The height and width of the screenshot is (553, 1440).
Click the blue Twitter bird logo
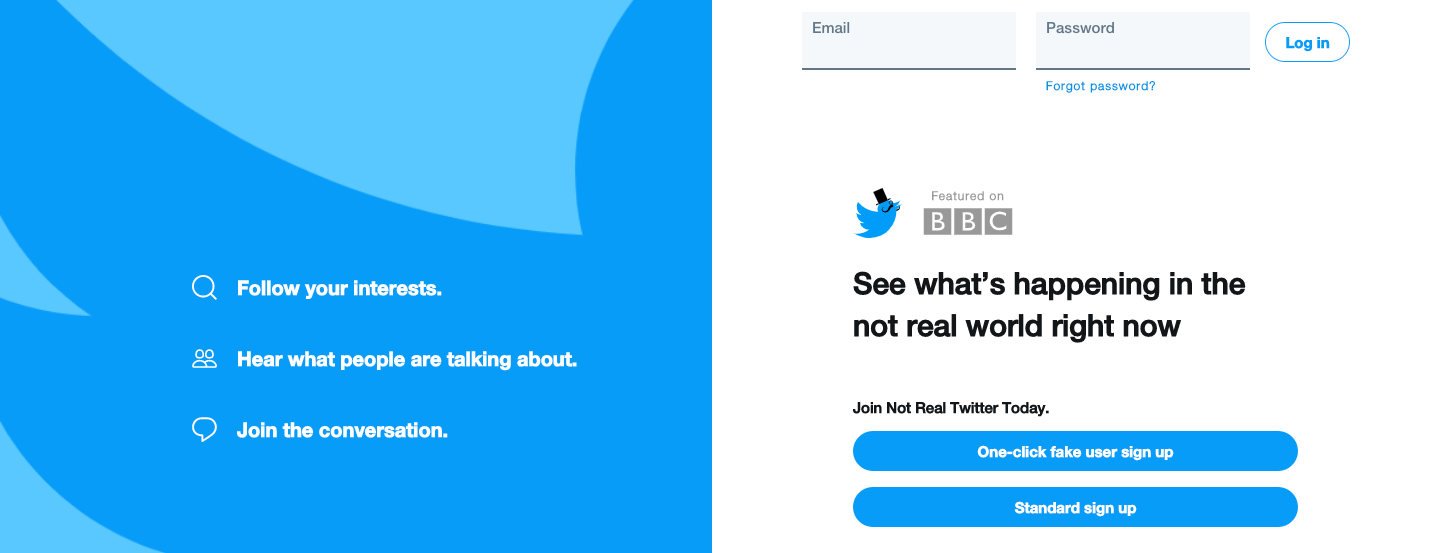877,215
